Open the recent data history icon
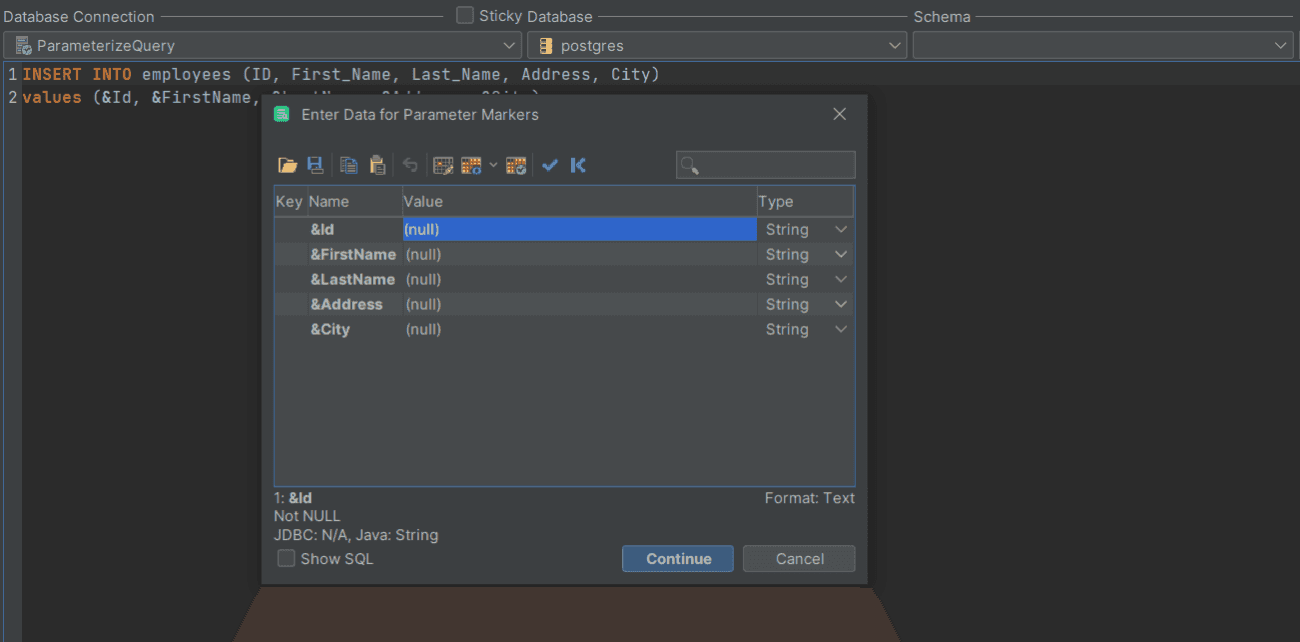1300x642 pixels. point(516,165)
